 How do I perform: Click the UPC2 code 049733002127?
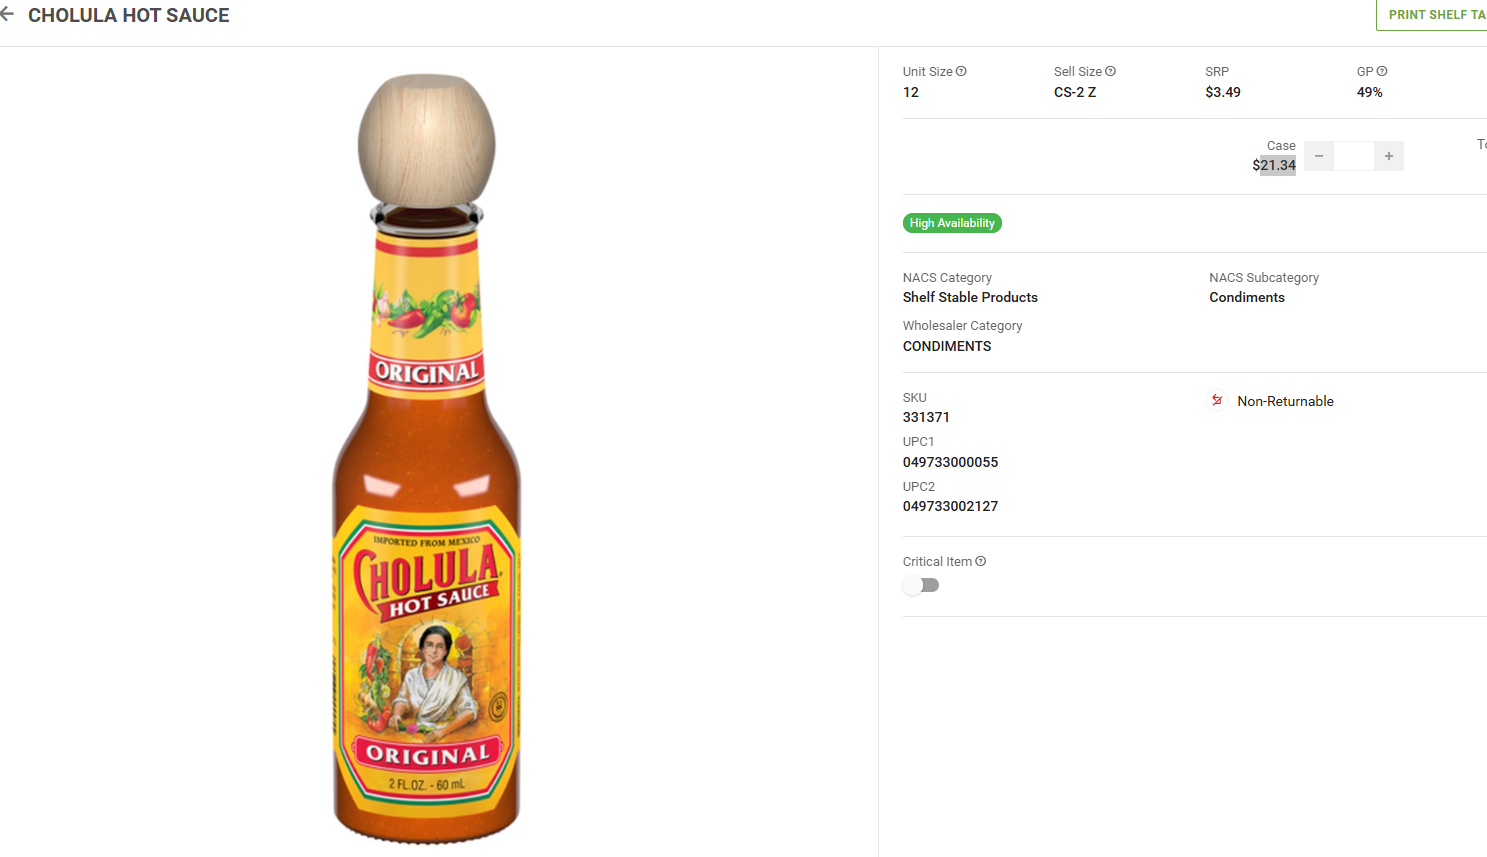pyautogui.click(x=950, y=506)
